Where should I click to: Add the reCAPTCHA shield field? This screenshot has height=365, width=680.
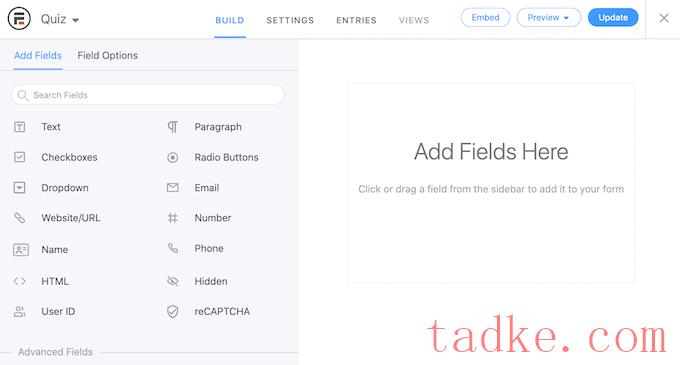[x=173, y=312]
